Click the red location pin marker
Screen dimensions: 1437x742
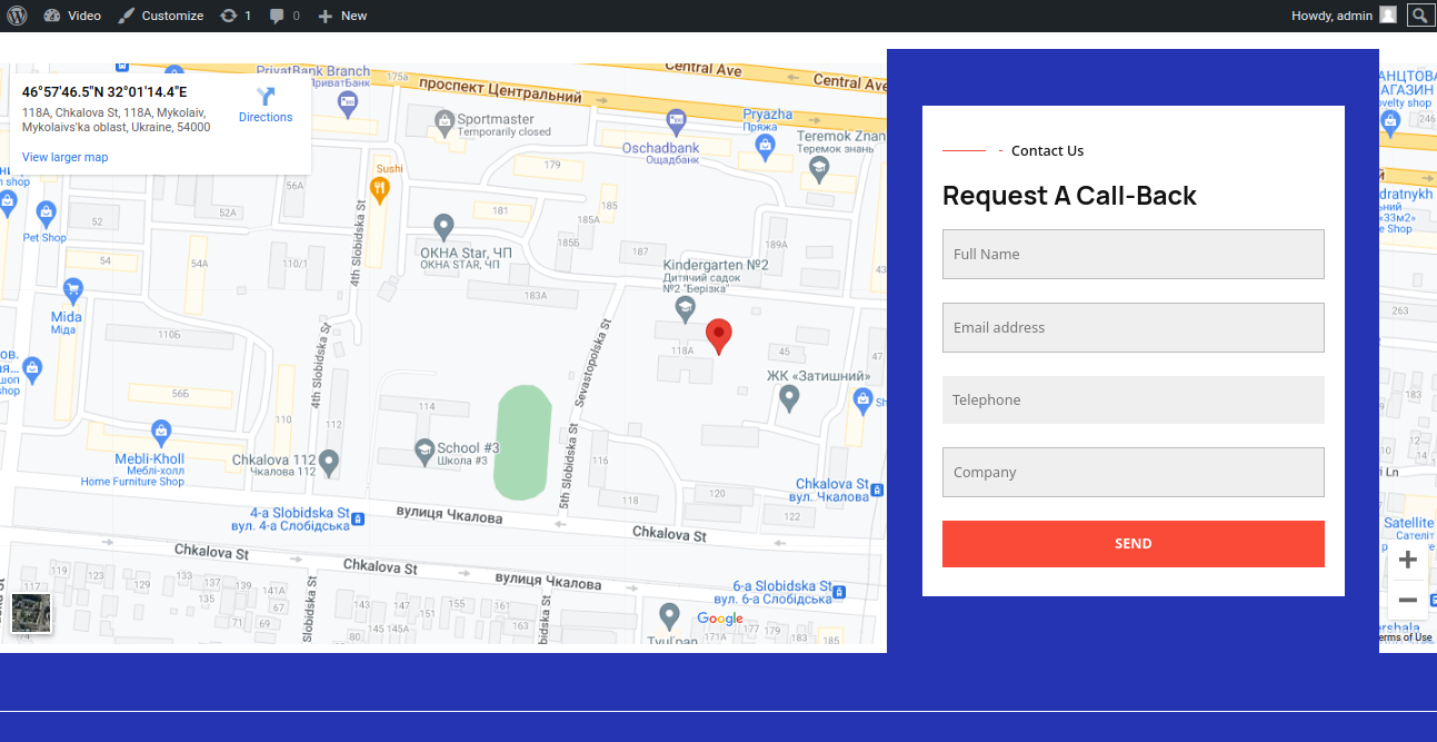pos(718,335)
